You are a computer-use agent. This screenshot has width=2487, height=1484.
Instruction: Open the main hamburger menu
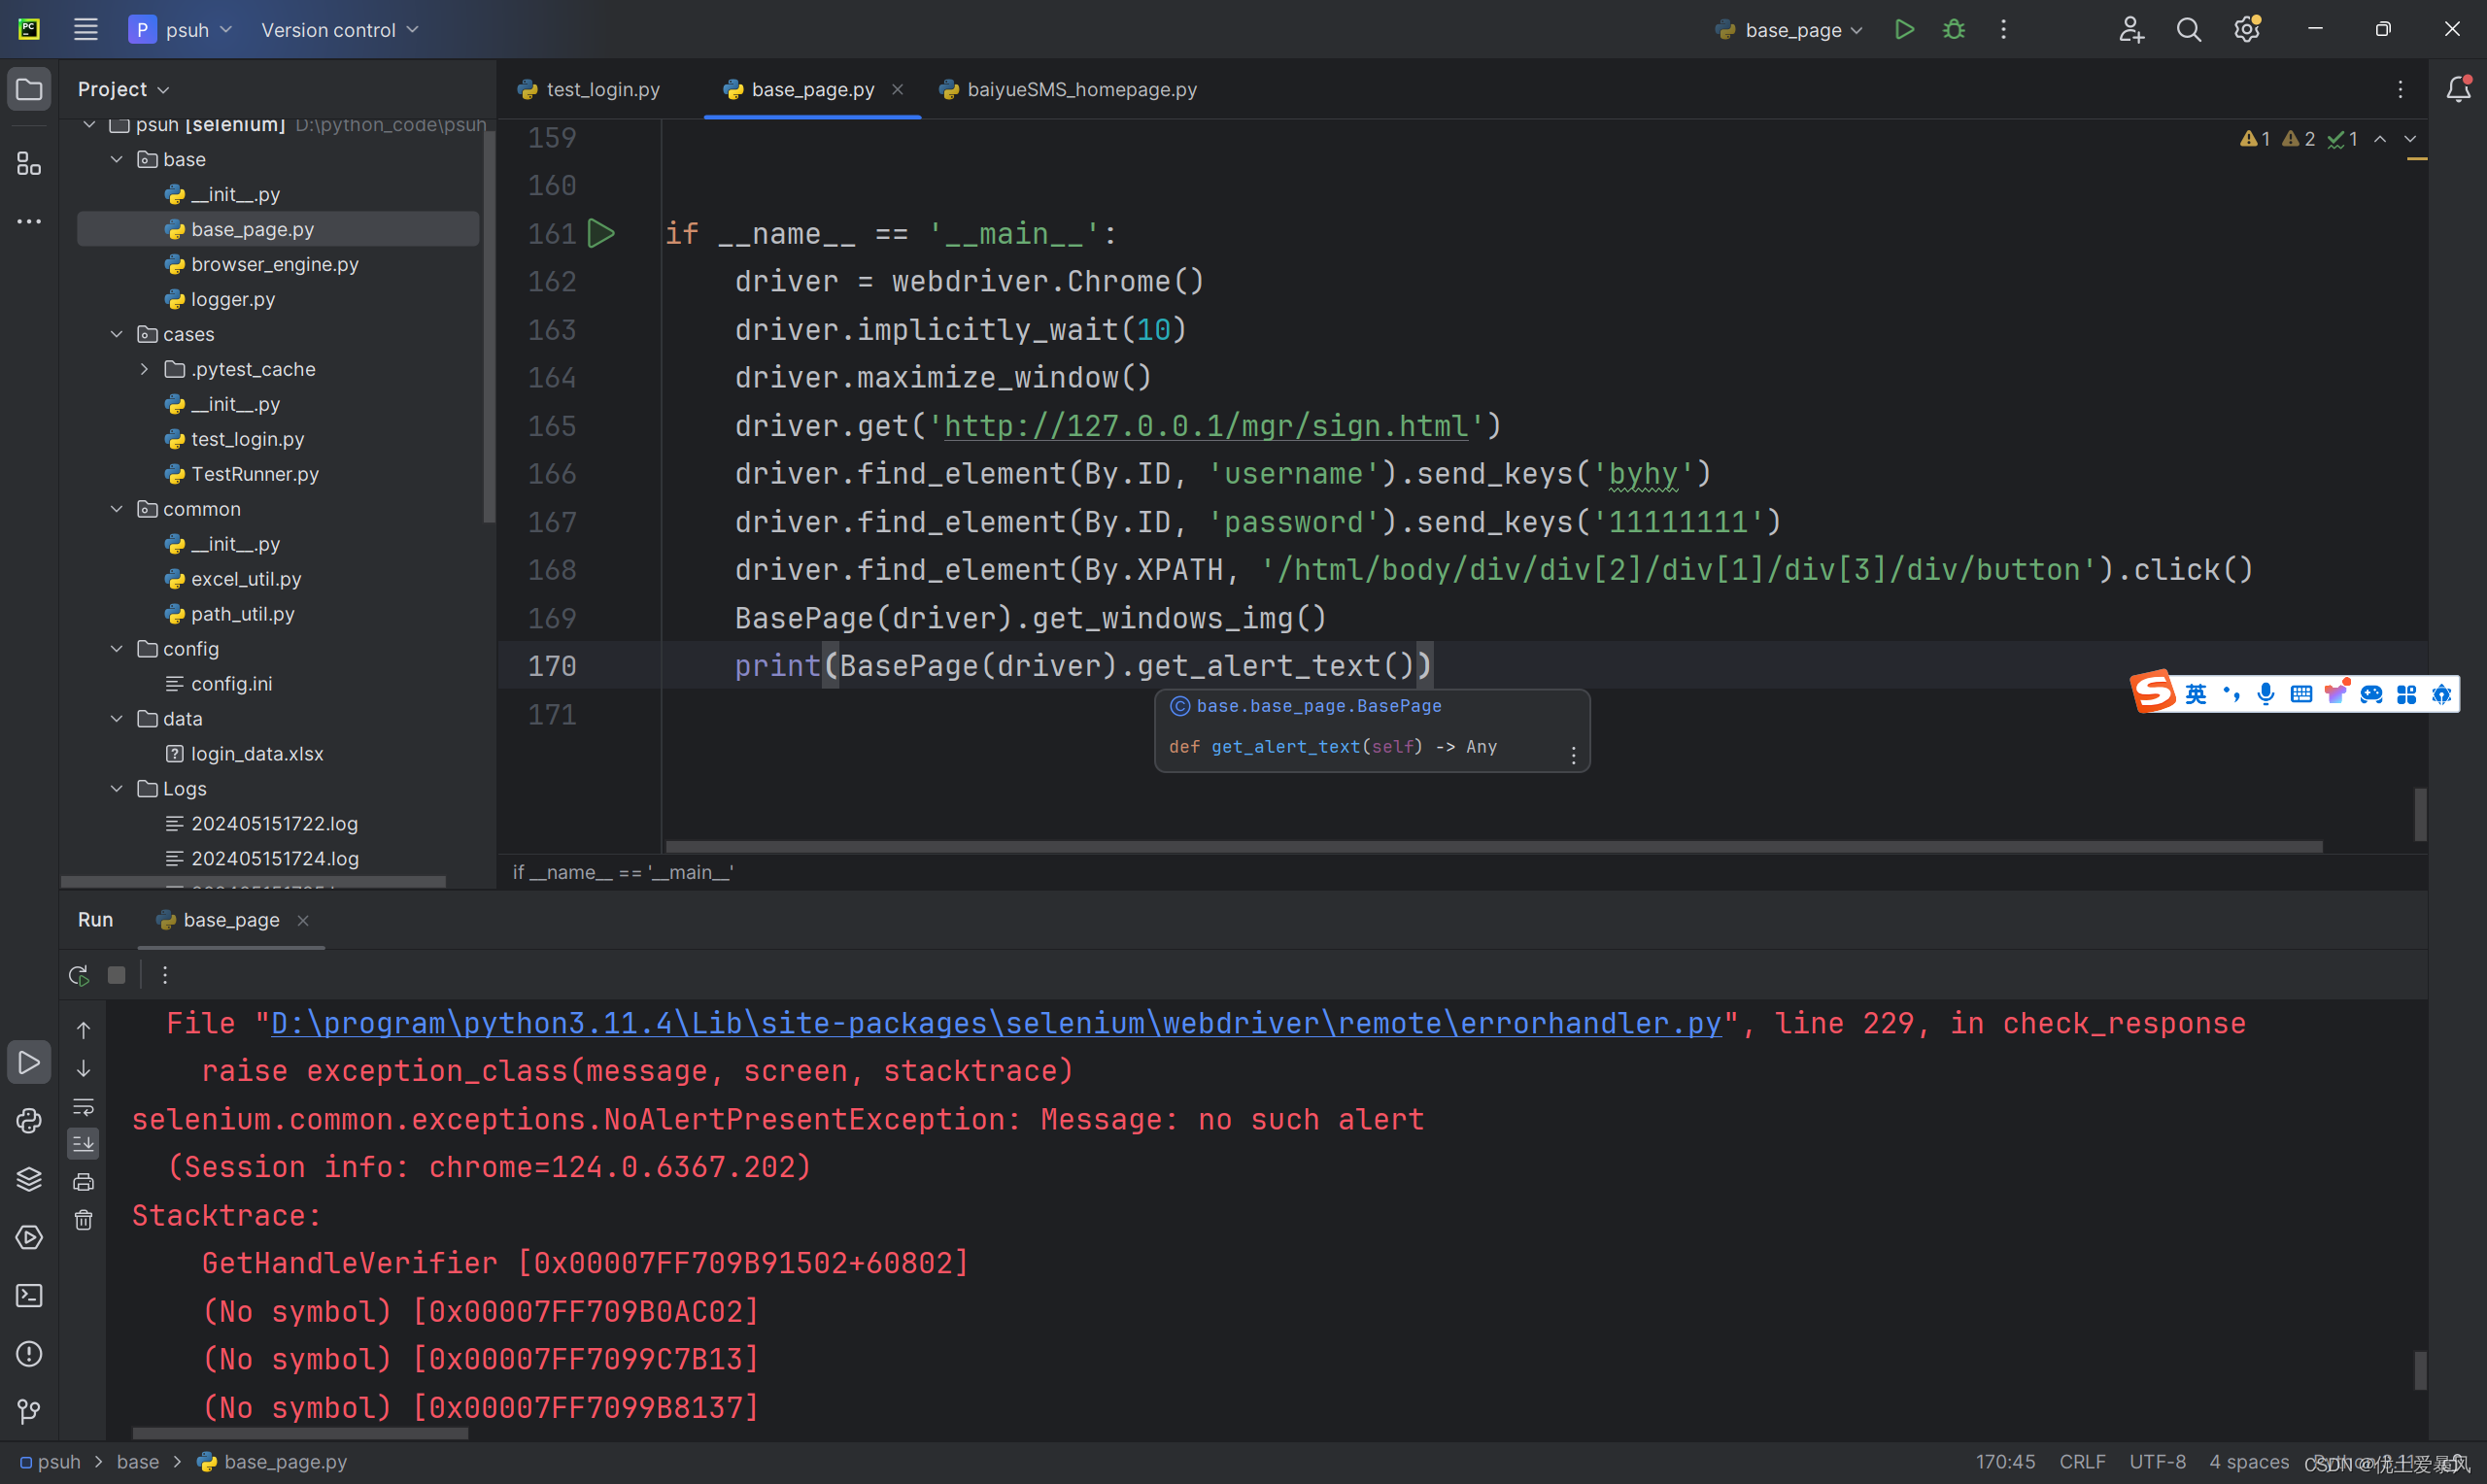tap(86, 29)
